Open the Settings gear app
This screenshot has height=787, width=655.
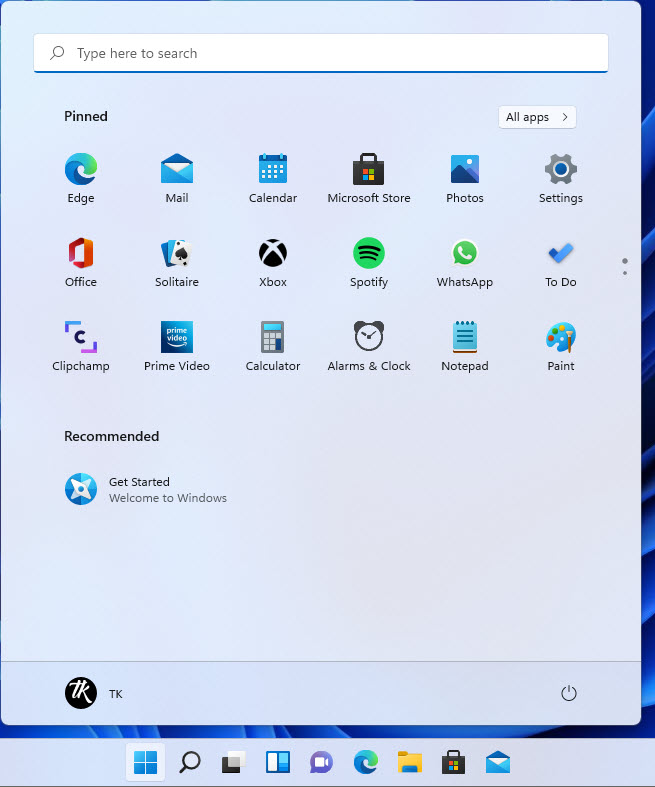click(561, 178)
